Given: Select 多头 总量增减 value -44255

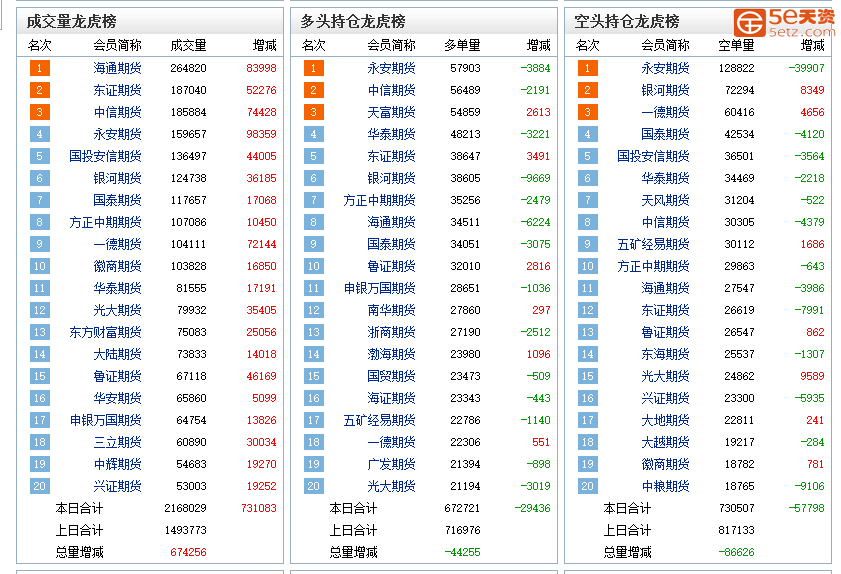Looking at the screenshot, I should click(x=462, y=552).
